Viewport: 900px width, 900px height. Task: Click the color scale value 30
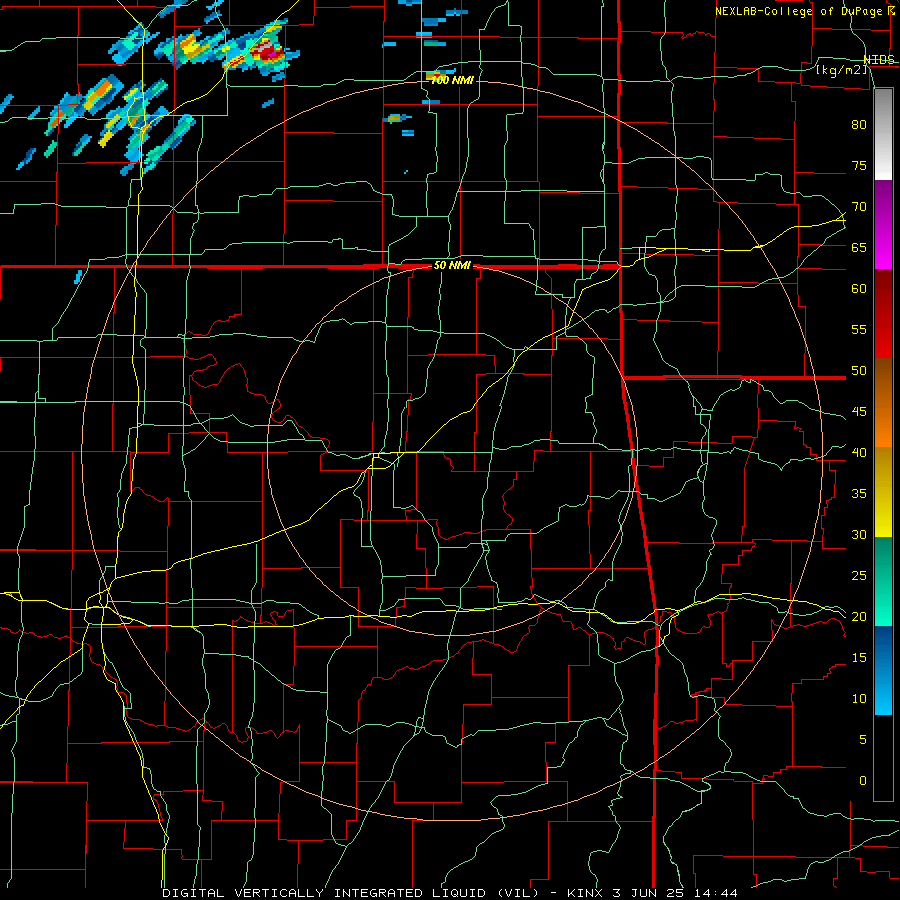click(859, 534)
